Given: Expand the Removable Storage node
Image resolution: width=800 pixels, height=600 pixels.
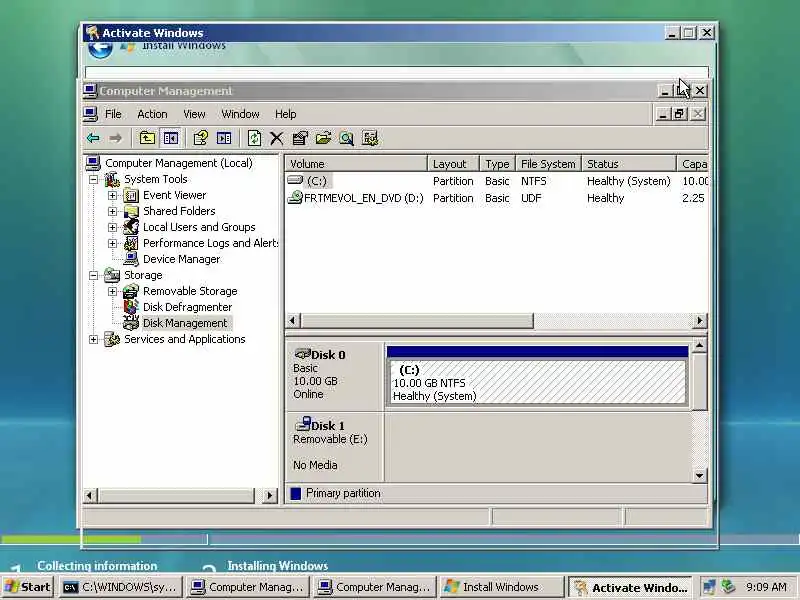Looking at the screenshot, I should click(112, 291).
